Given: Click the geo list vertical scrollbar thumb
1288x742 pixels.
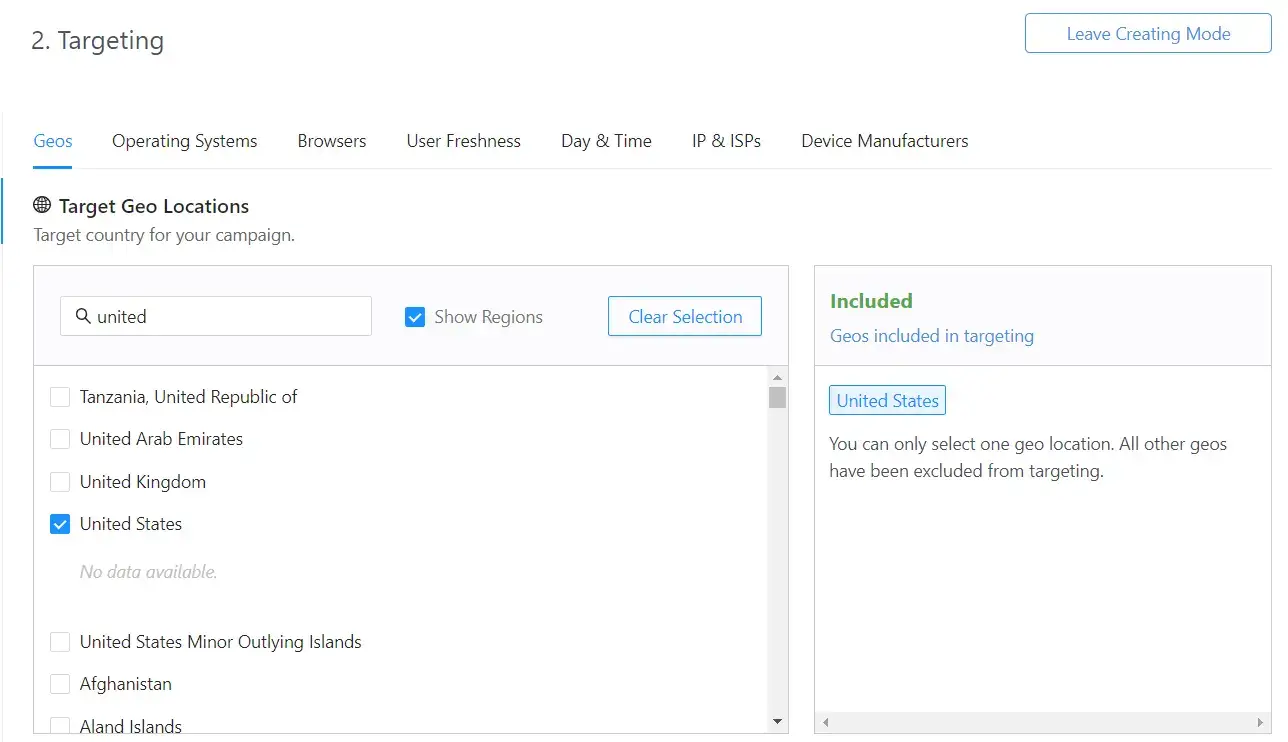Looking at the screenshot, I should (x=777, y=397).
